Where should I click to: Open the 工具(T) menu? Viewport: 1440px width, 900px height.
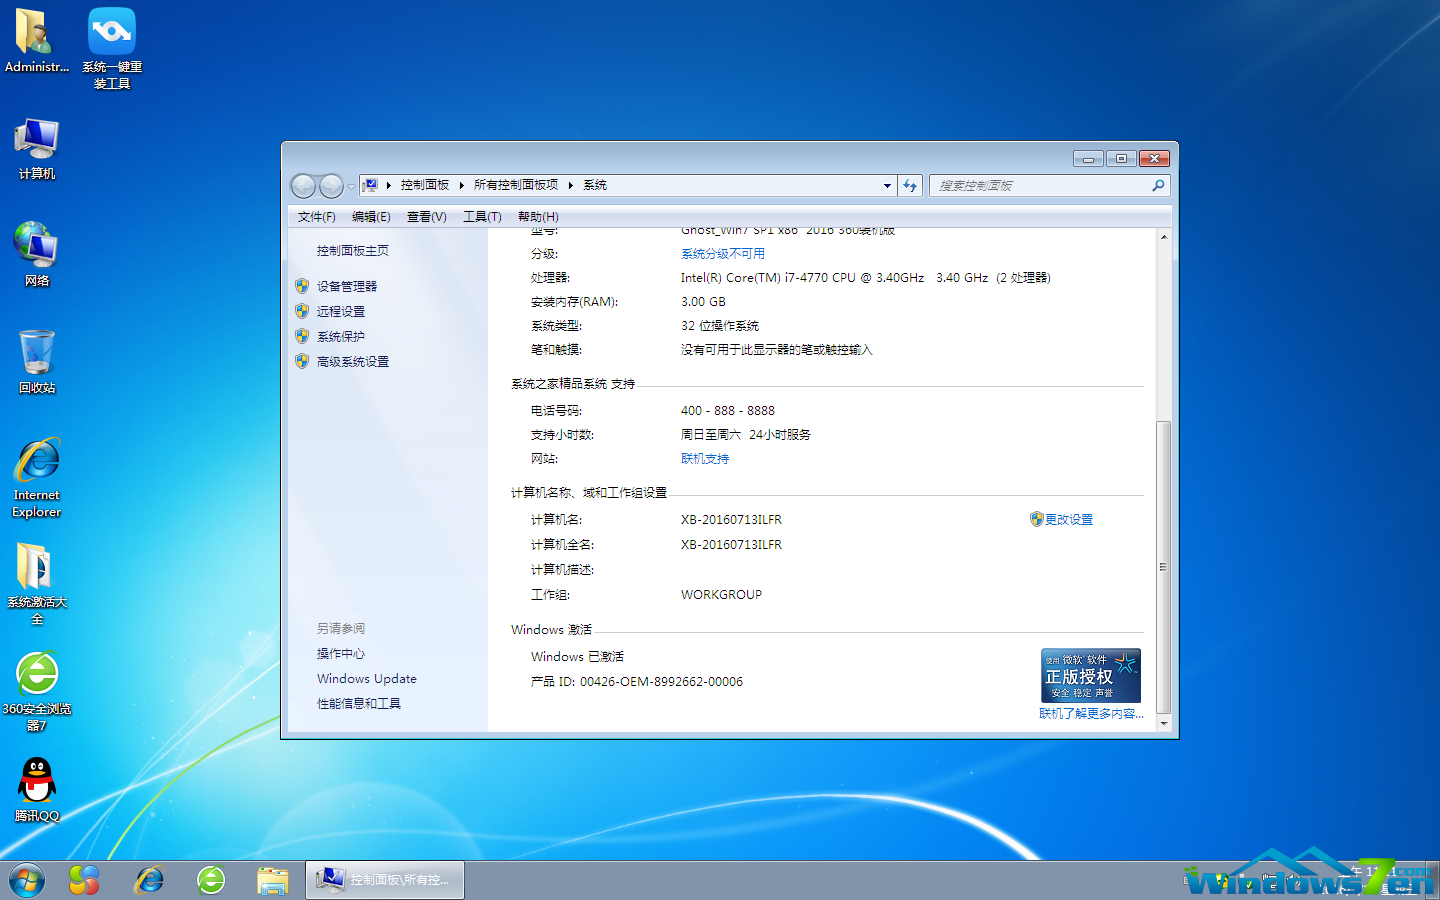pyautogui.click(x=481, y=216)
